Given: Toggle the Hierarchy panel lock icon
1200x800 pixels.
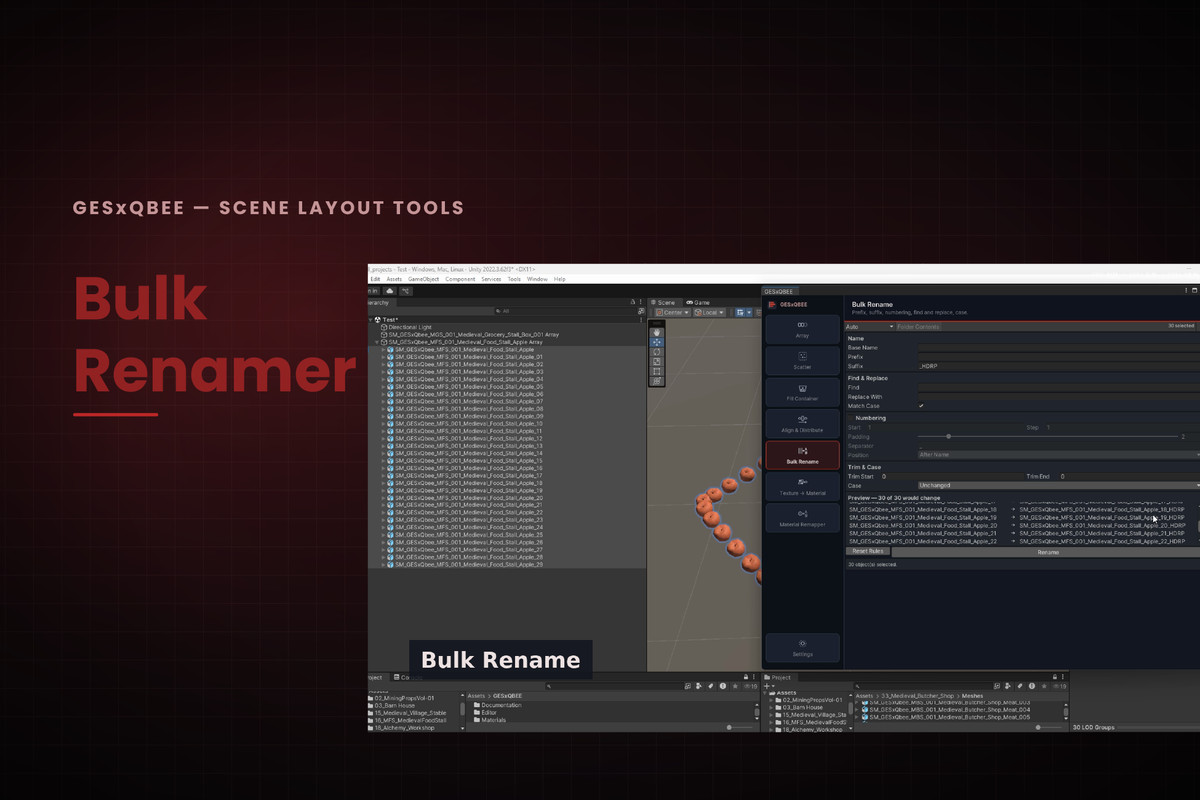Looking at the screenshot, I should click(x=631, y=302).
